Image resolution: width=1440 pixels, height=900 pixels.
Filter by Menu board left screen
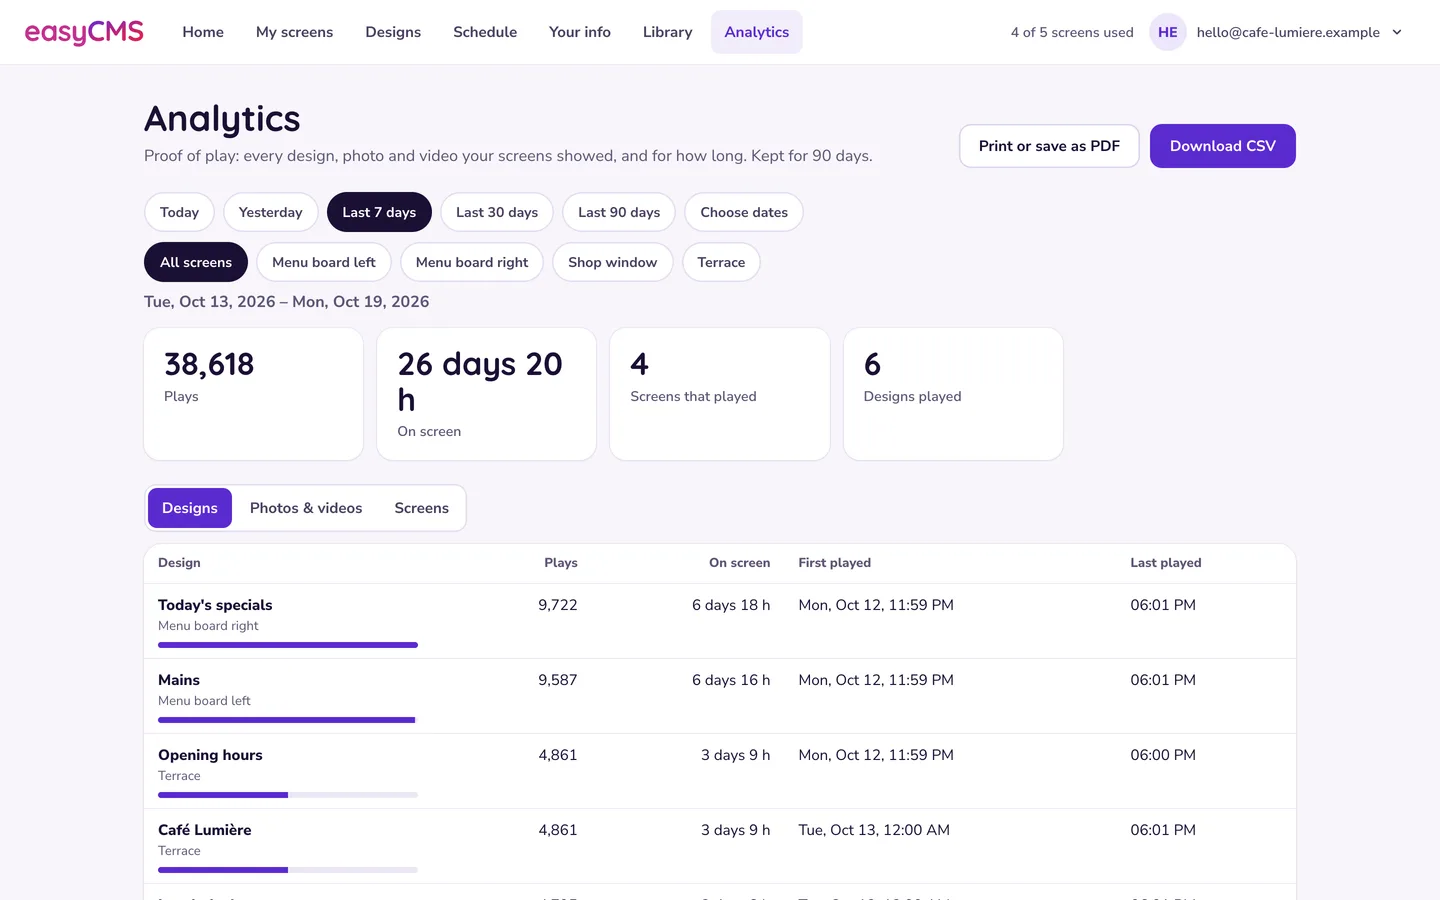324,262
